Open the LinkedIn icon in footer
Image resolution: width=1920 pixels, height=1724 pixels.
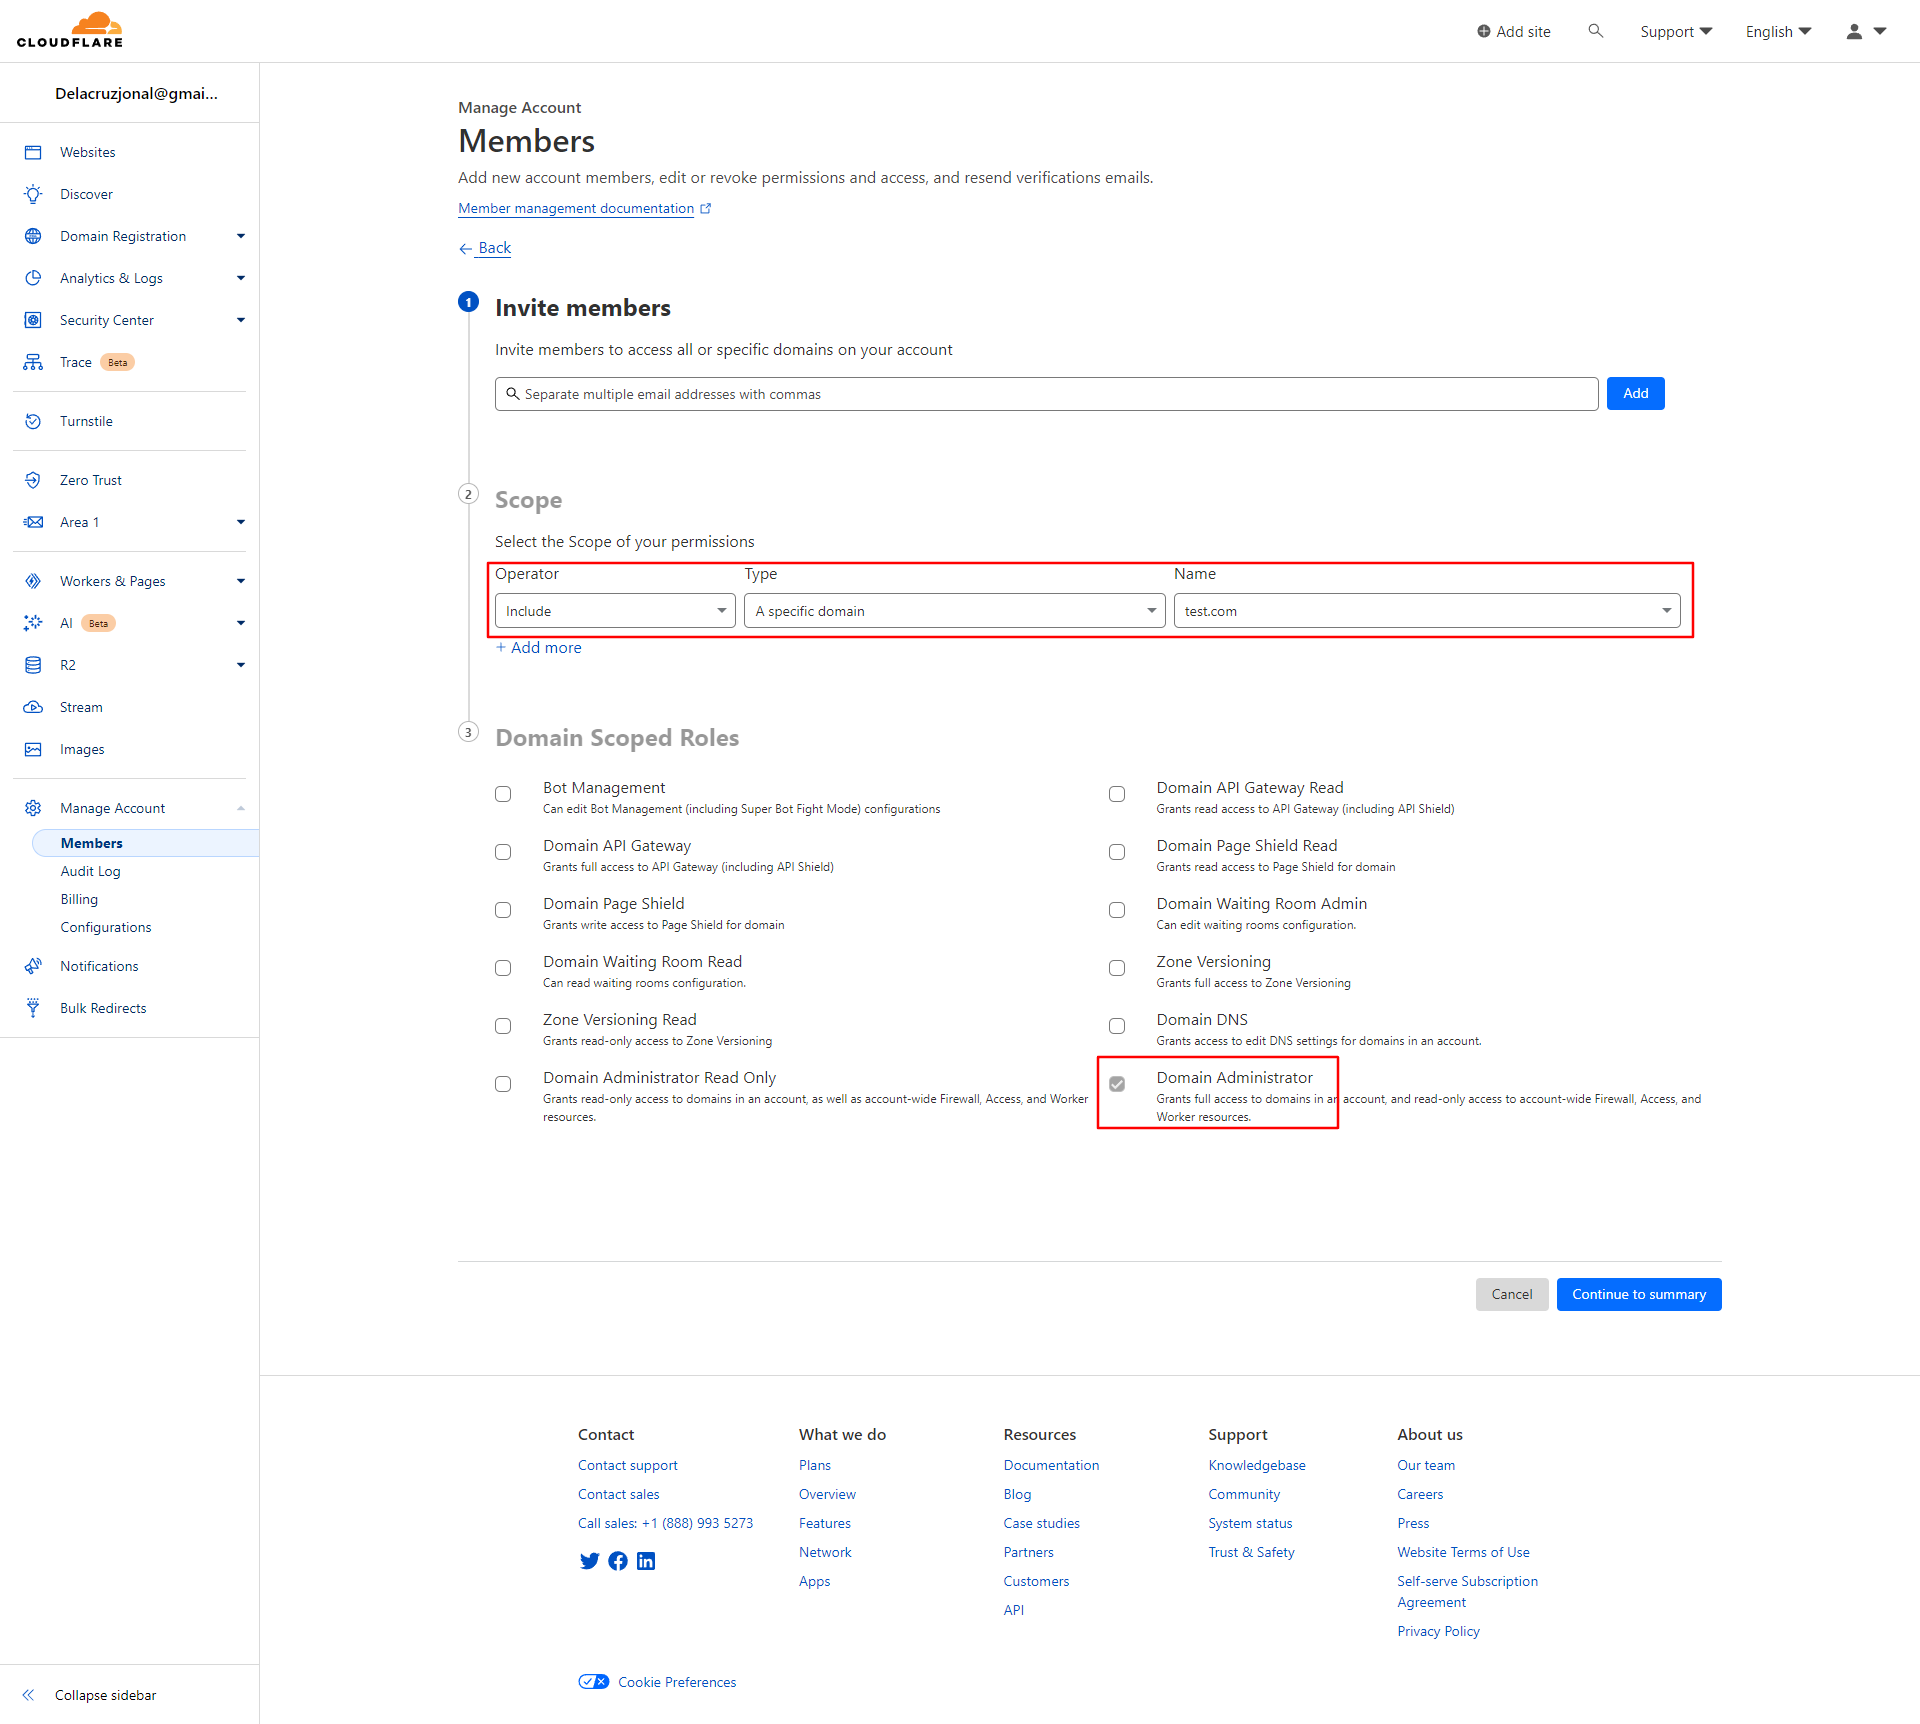pos(646,1561)
